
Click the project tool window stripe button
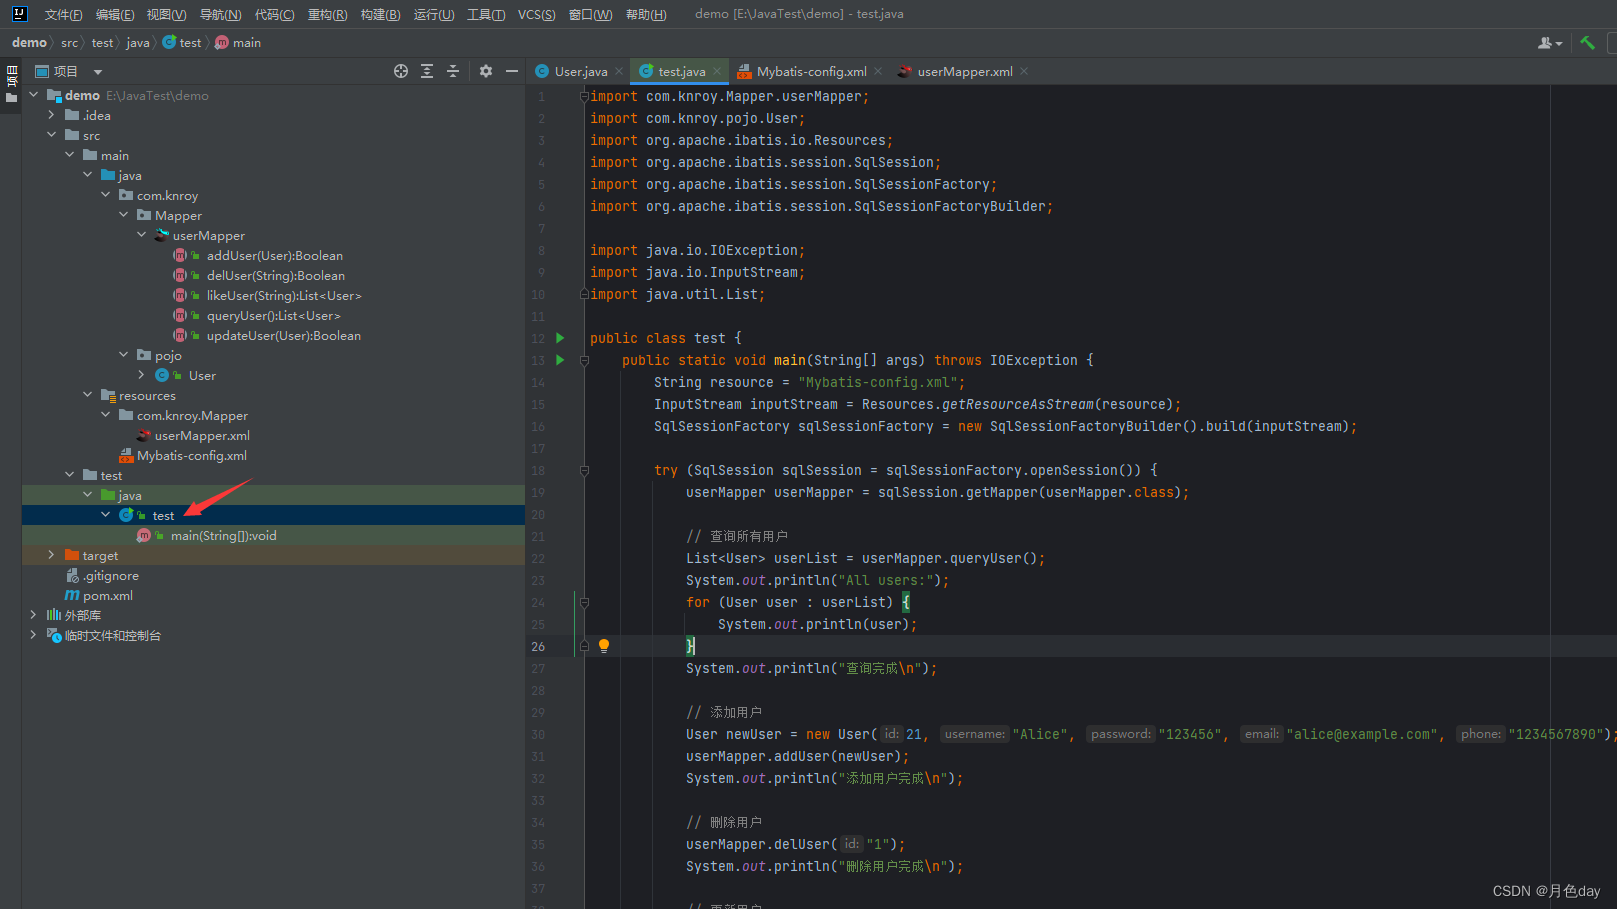point(12,84)
